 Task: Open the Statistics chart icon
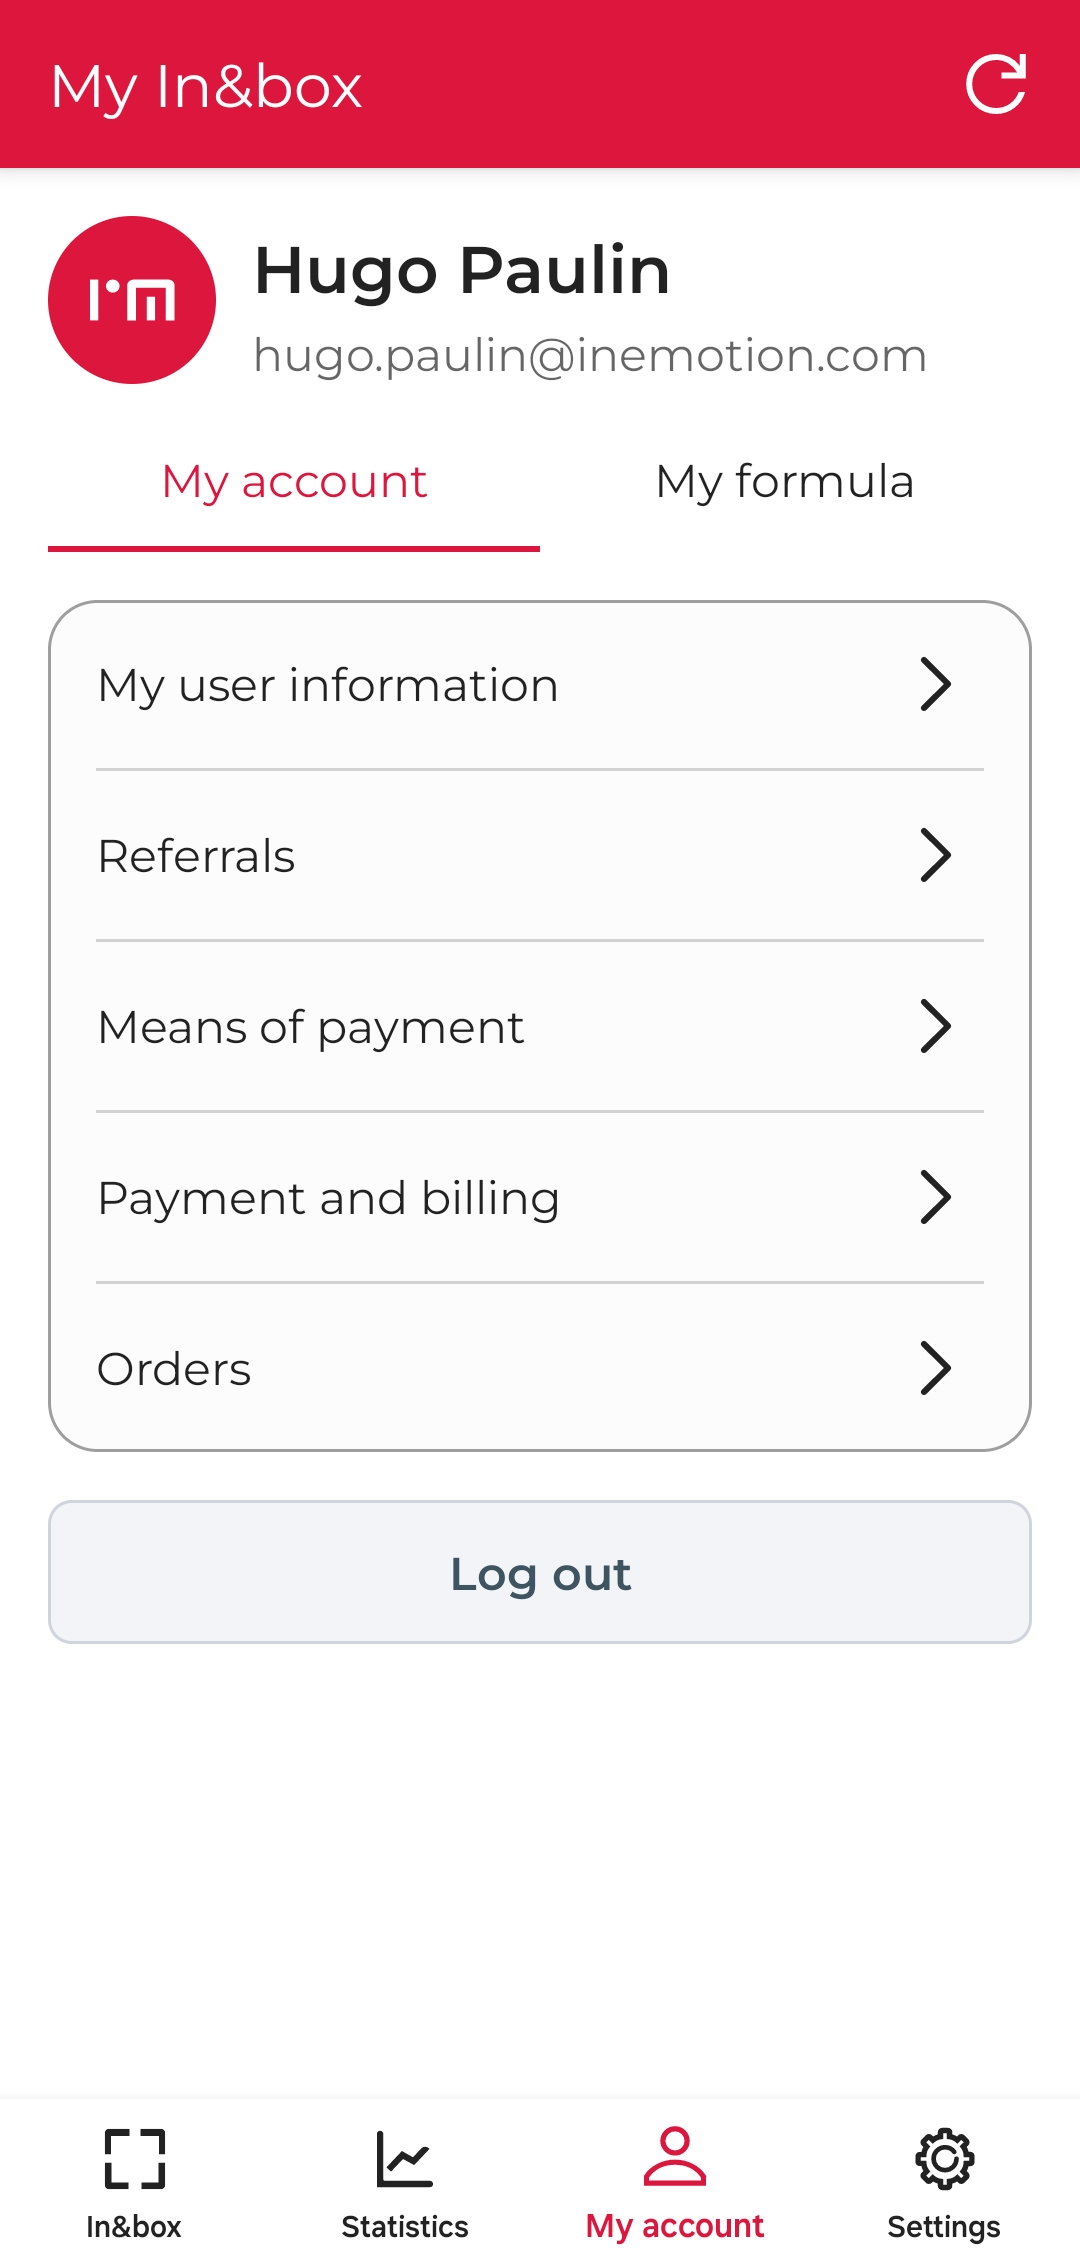point(404,2158)
